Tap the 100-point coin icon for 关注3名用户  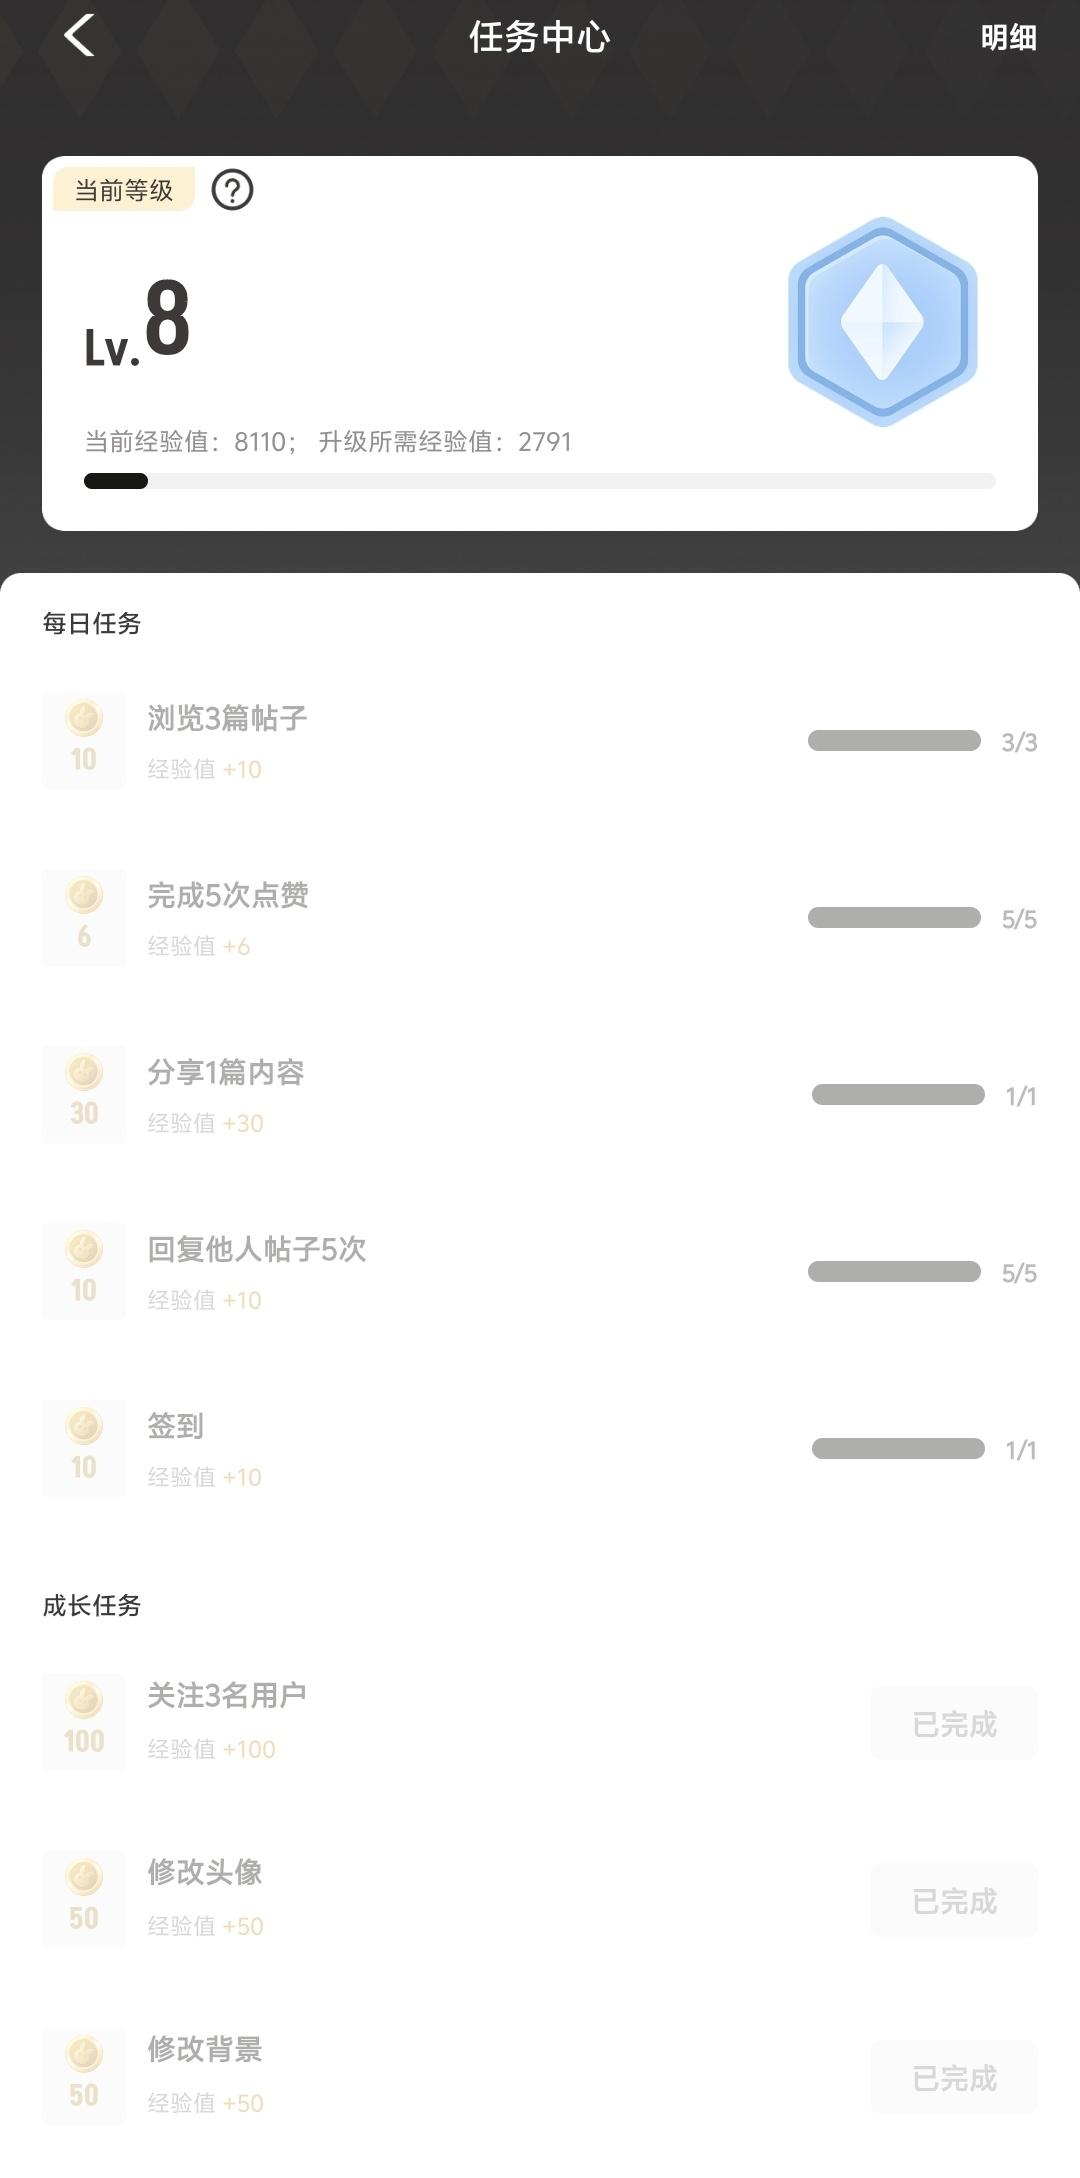click(x=84, y=1722)
